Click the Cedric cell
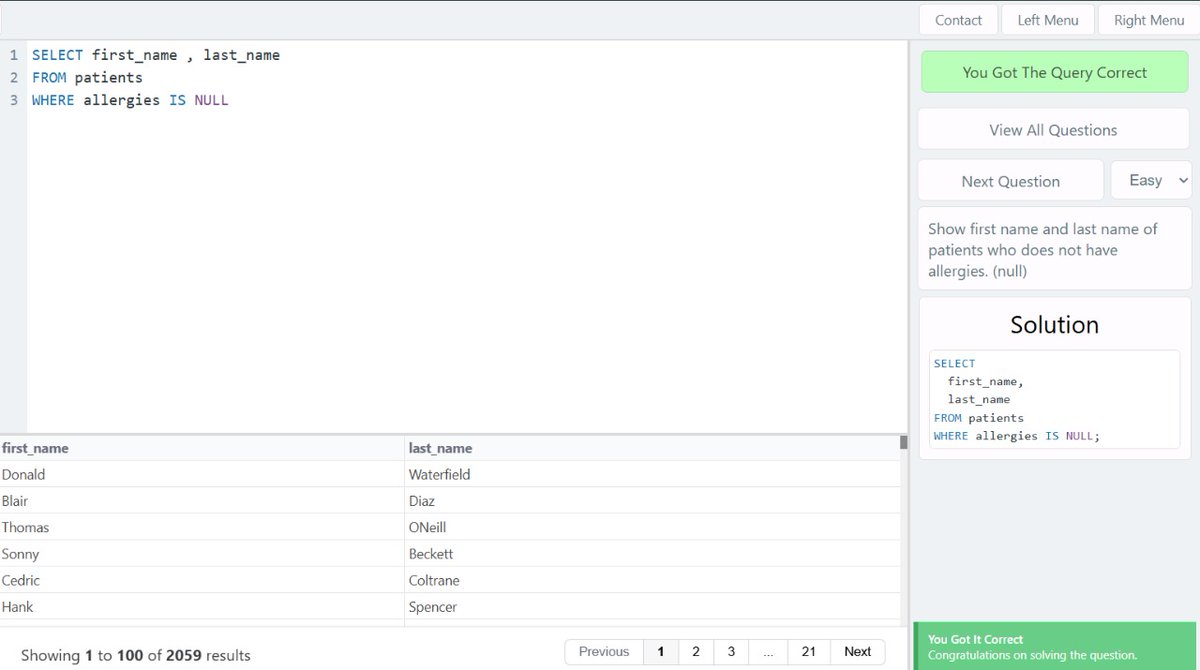Image resolution: width=1200 pixels, height=670 pixels. coord(202,580)
